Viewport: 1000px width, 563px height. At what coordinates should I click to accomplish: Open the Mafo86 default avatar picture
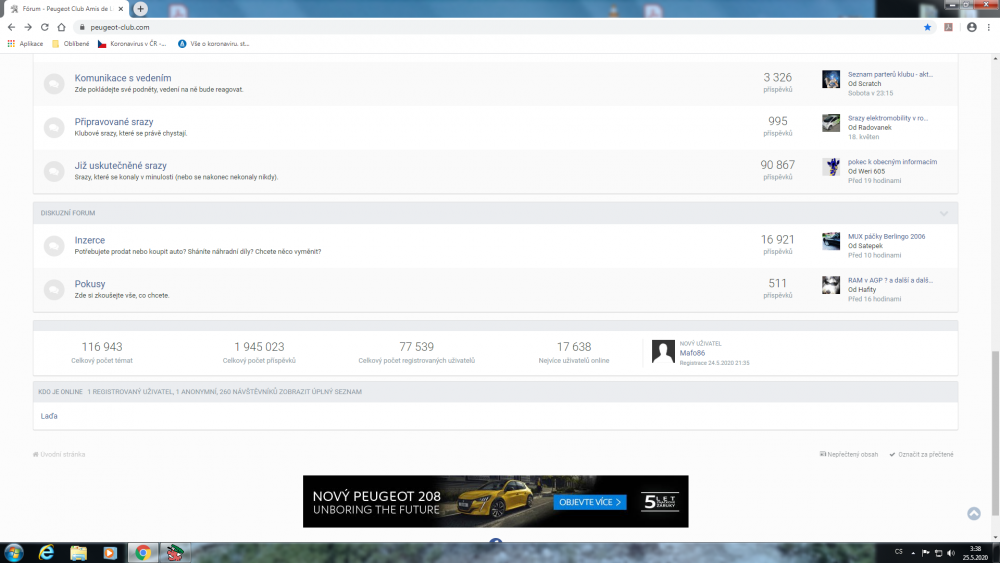(663, 351)
